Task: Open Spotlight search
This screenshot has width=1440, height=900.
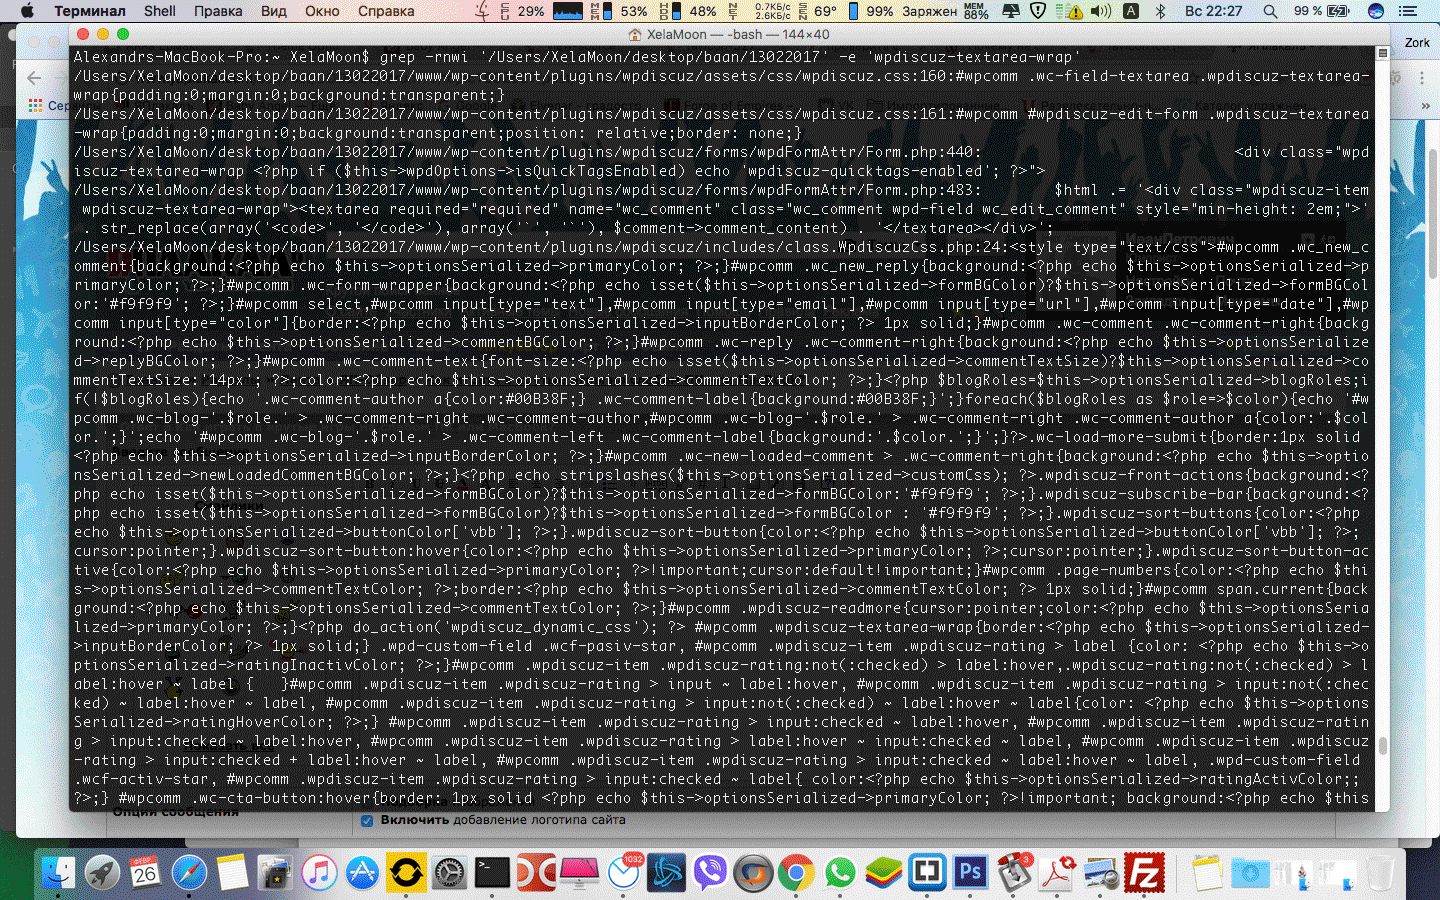Action: click(1270, 11)
